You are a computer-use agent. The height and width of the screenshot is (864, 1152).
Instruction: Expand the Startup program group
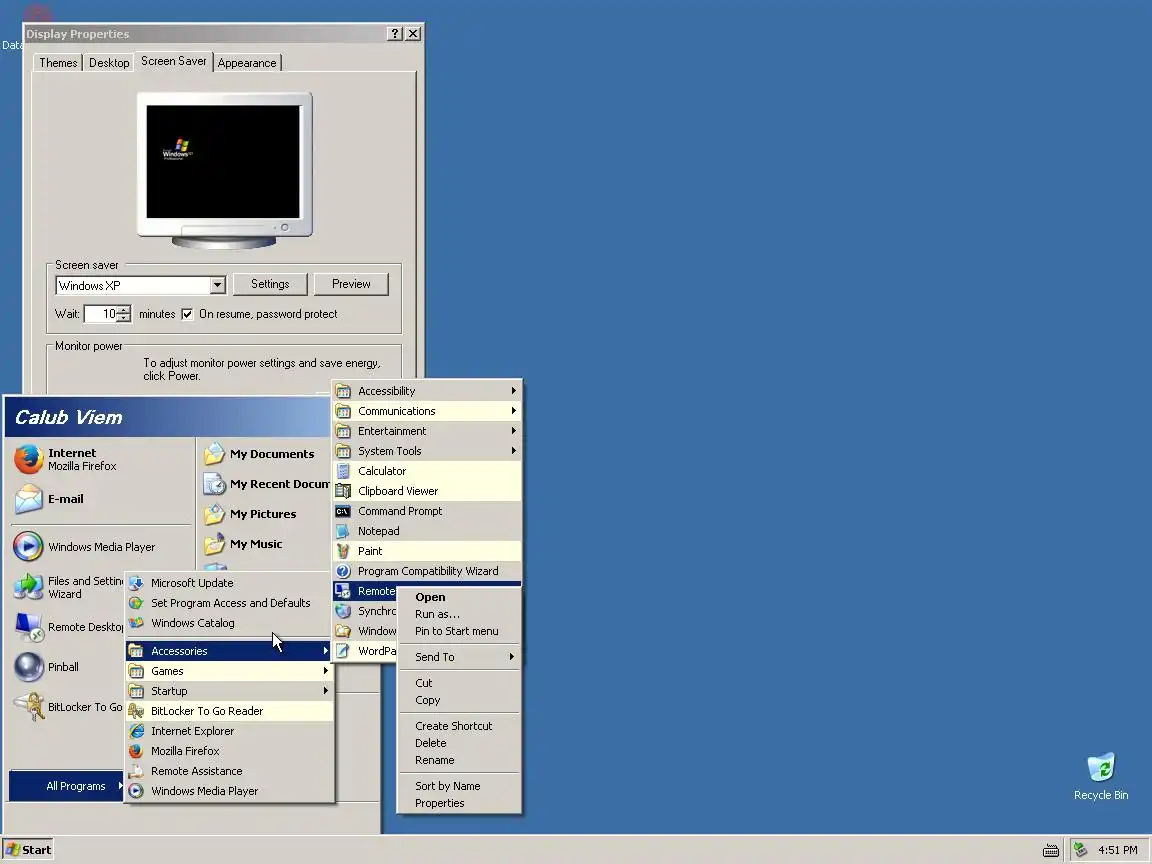(229, 691)
